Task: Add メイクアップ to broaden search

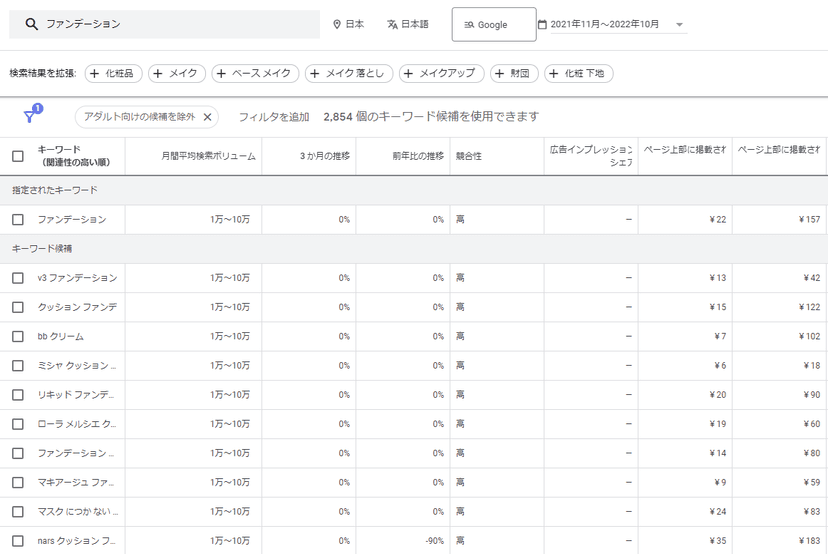Action: (441, 73)
